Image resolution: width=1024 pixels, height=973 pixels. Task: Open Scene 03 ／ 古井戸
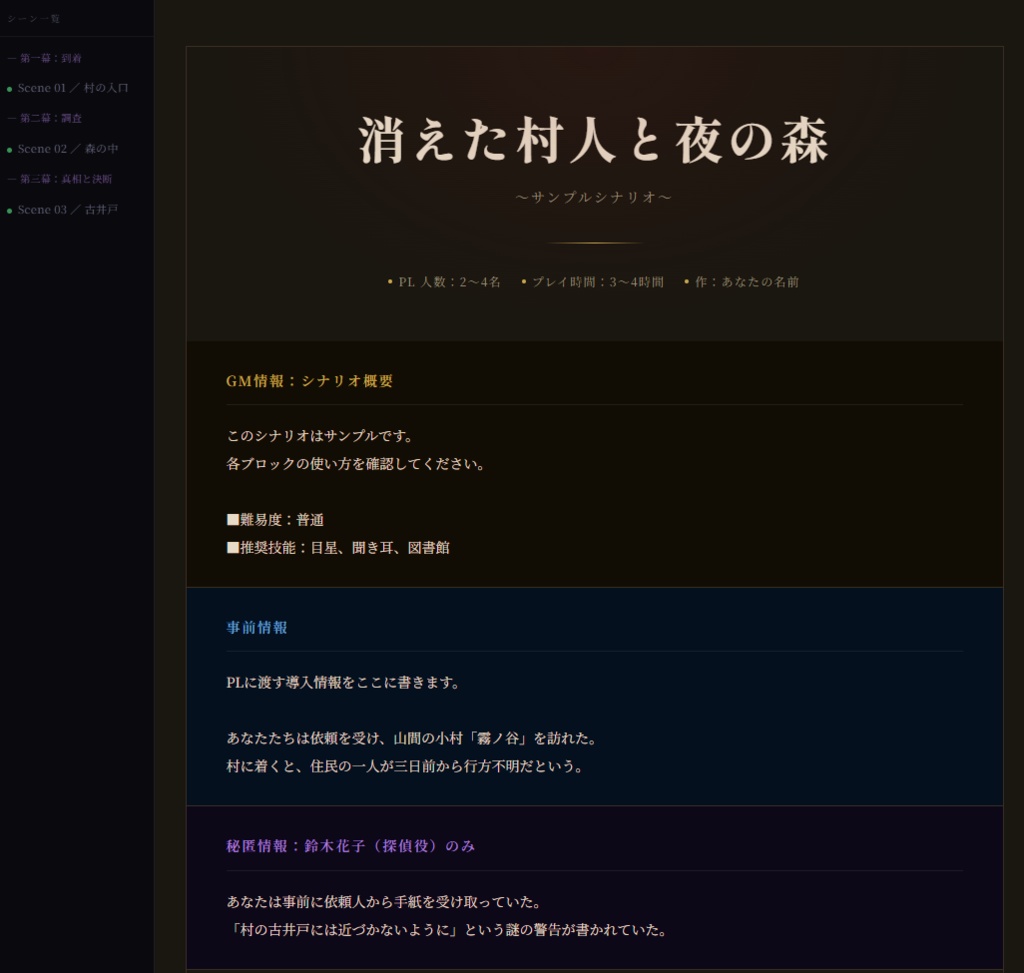coord(68,210)
